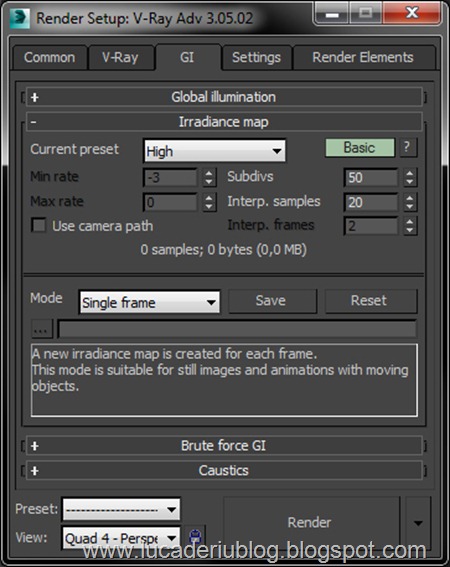Click the Interp. samples spinner arrows
This screenshot has width=450, height=567.
pos(410,202)
